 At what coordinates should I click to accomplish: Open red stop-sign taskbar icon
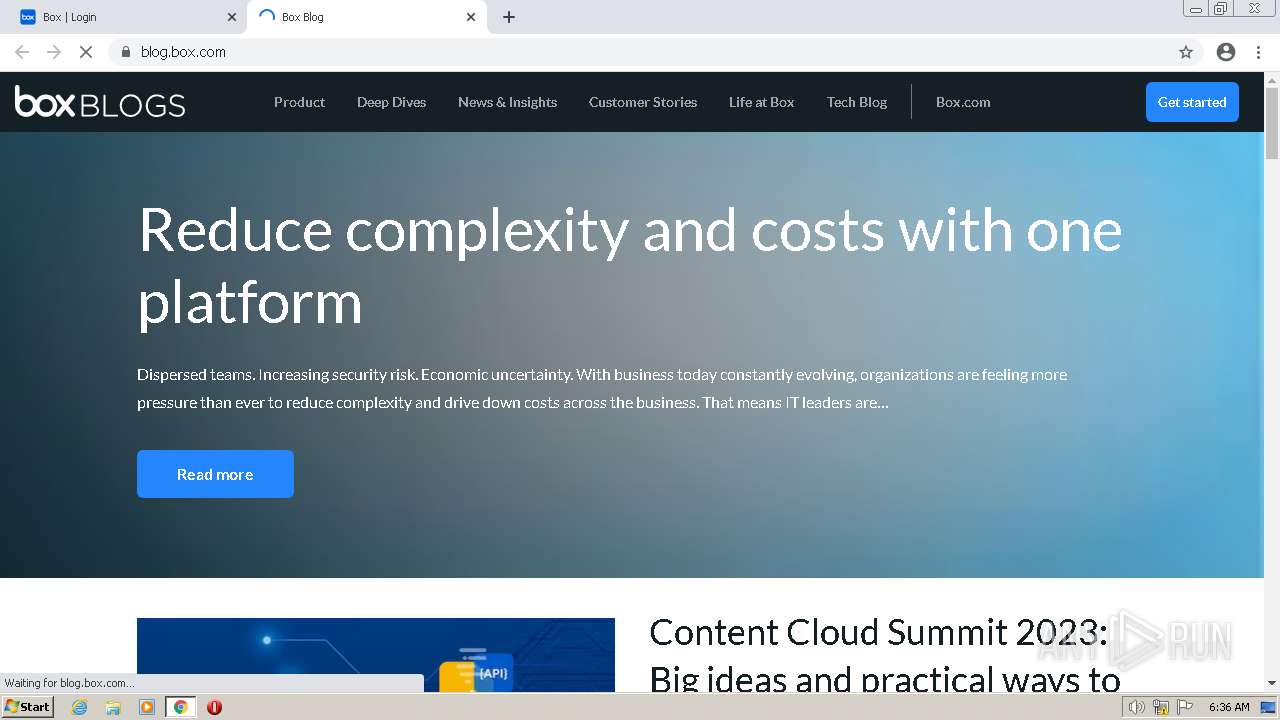[x=214, y=707]
